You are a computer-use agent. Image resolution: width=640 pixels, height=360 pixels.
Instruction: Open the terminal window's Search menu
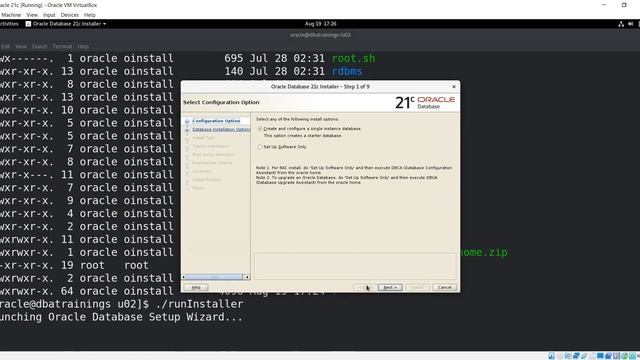coord(40,47)
